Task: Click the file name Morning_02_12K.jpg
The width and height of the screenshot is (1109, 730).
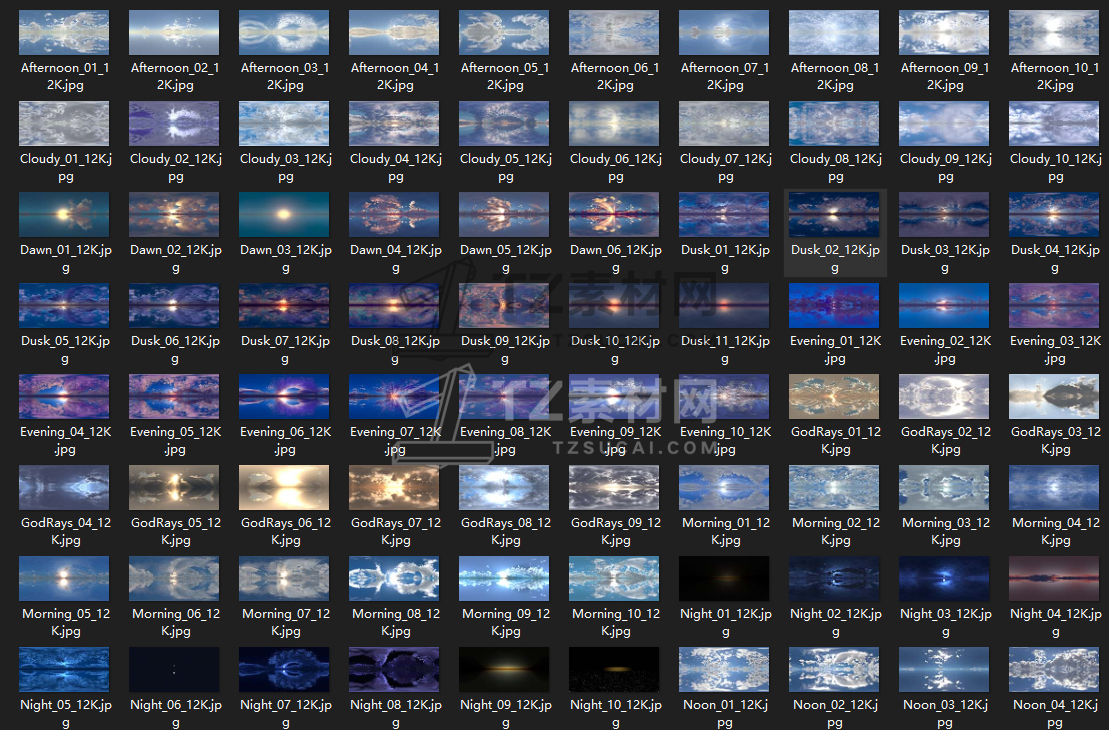Action: (x=835, y=531)
